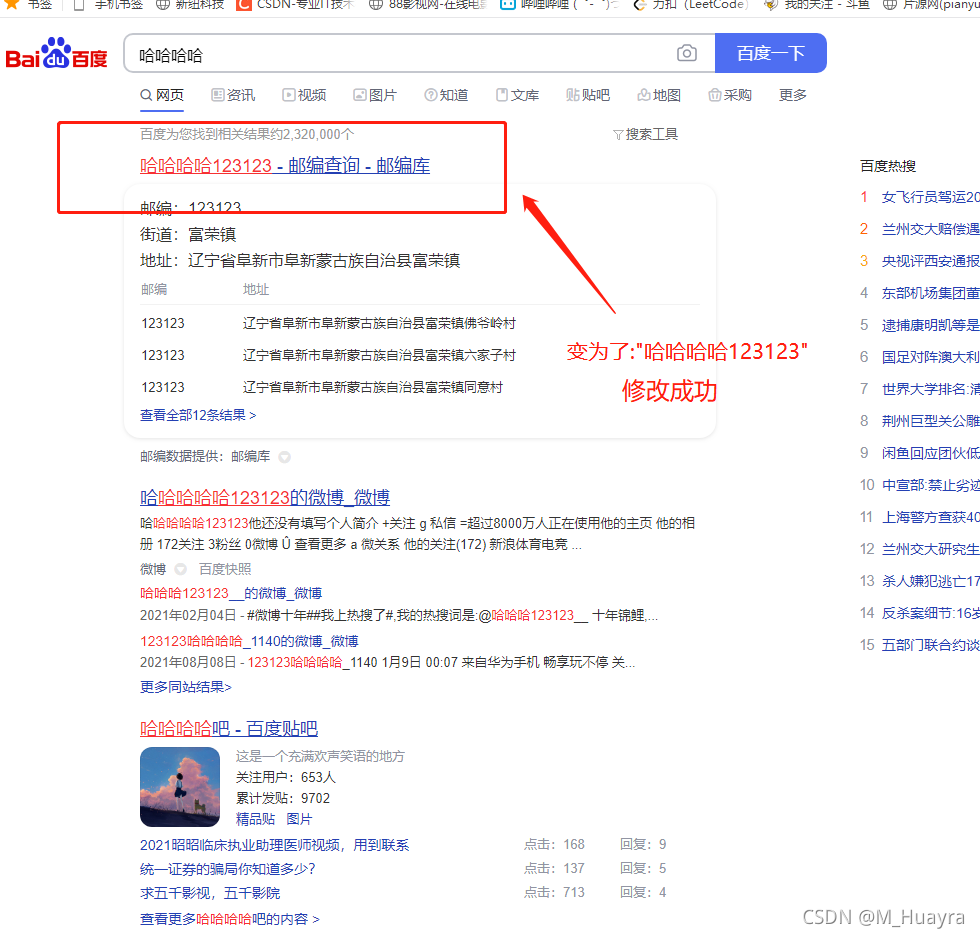The image size is (980, 938).
Task: Open hot search 反杀案细节:16岁
Action: pyautogui.click(x=930, y=613)
